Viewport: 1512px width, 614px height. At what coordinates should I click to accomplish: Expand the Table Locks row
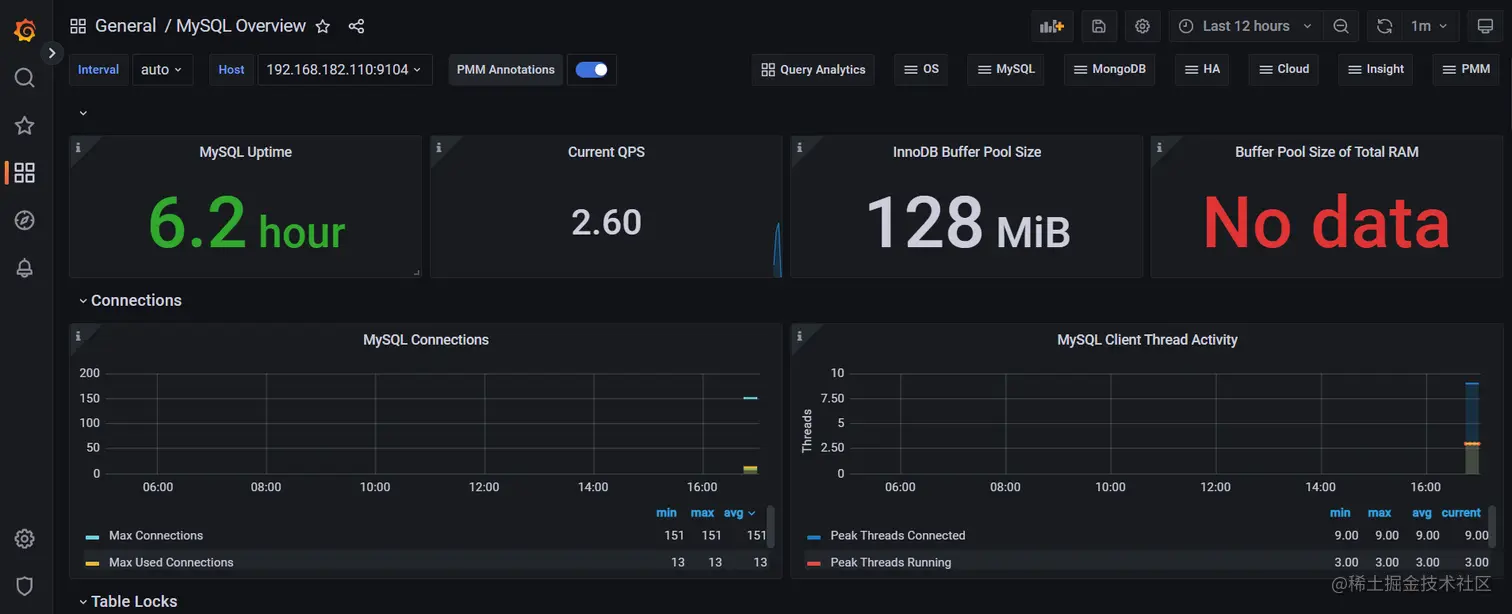[x=128, y=601]
